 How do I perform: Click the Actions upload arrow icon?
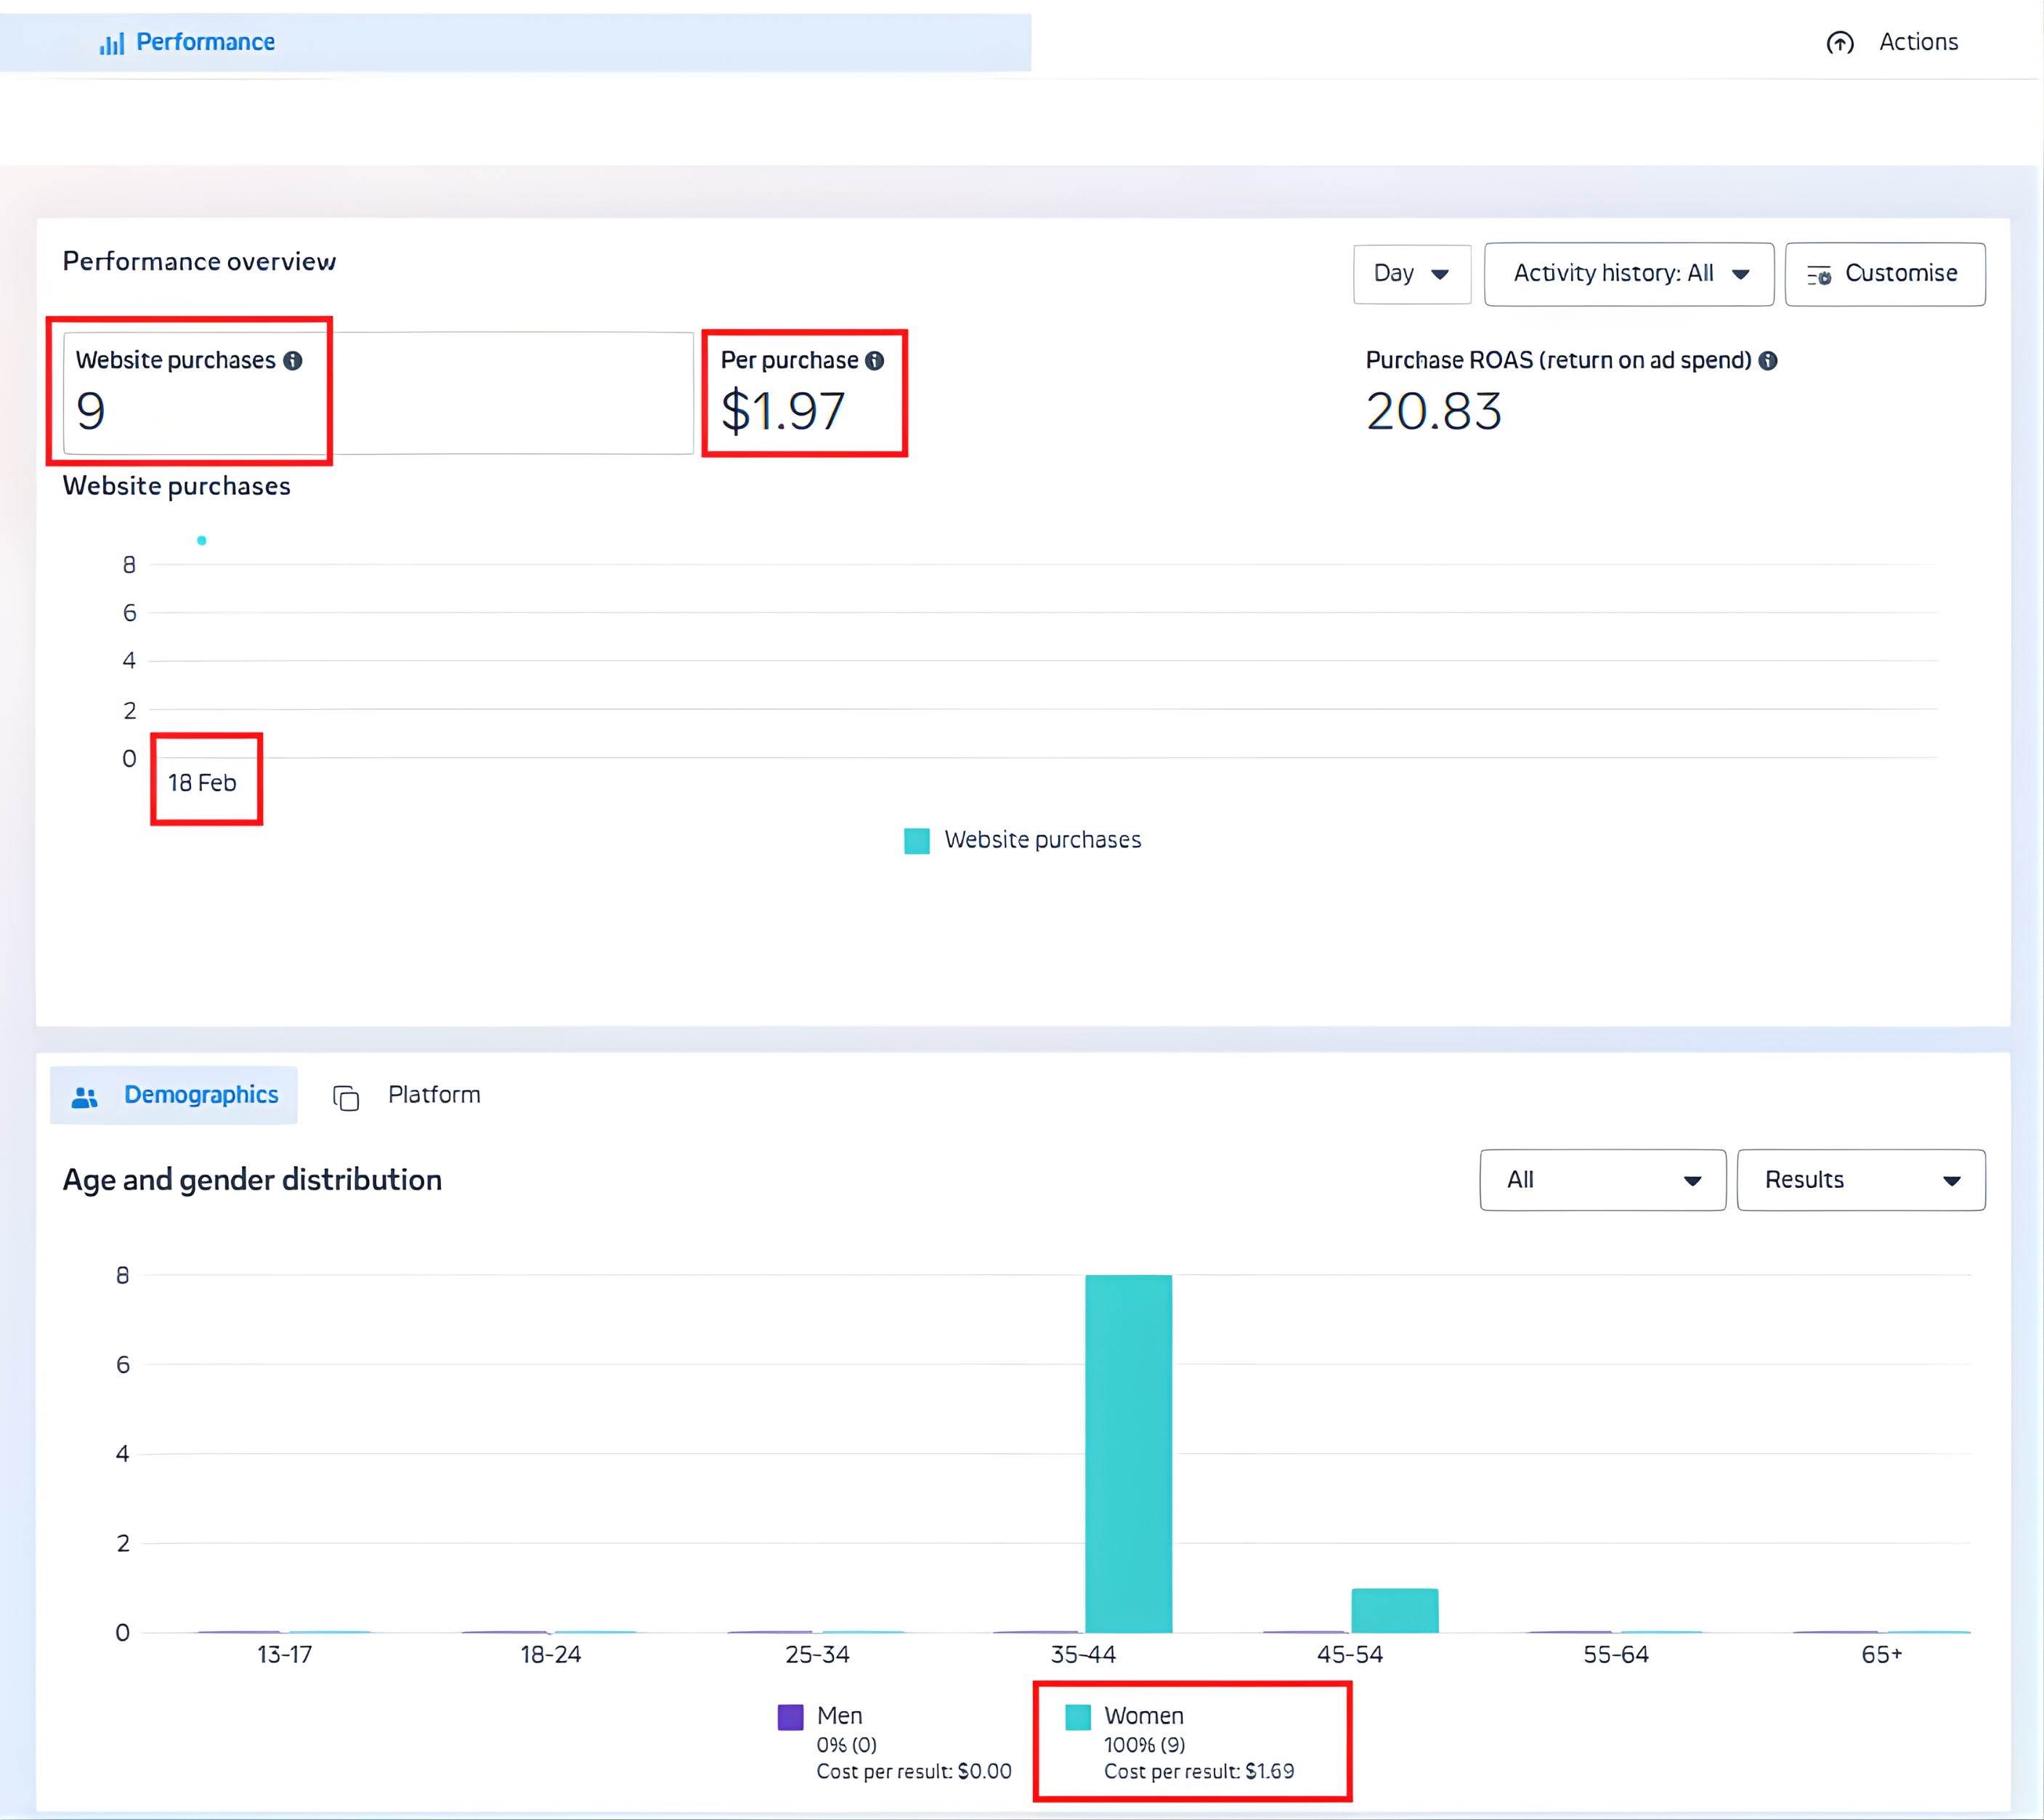click(x=1839, y=43)
